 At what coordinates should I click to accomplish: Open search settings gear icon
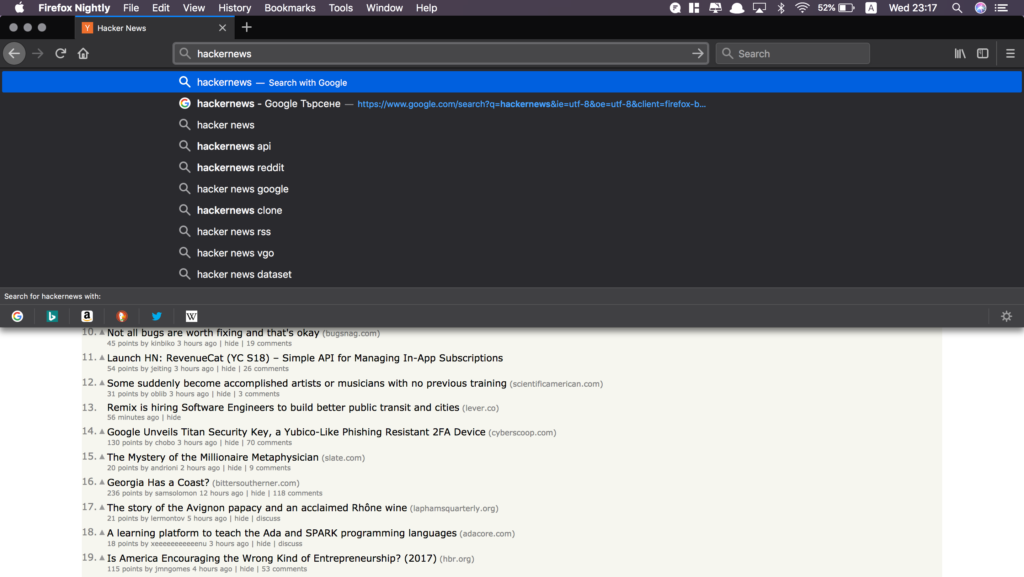point(1006,316)
